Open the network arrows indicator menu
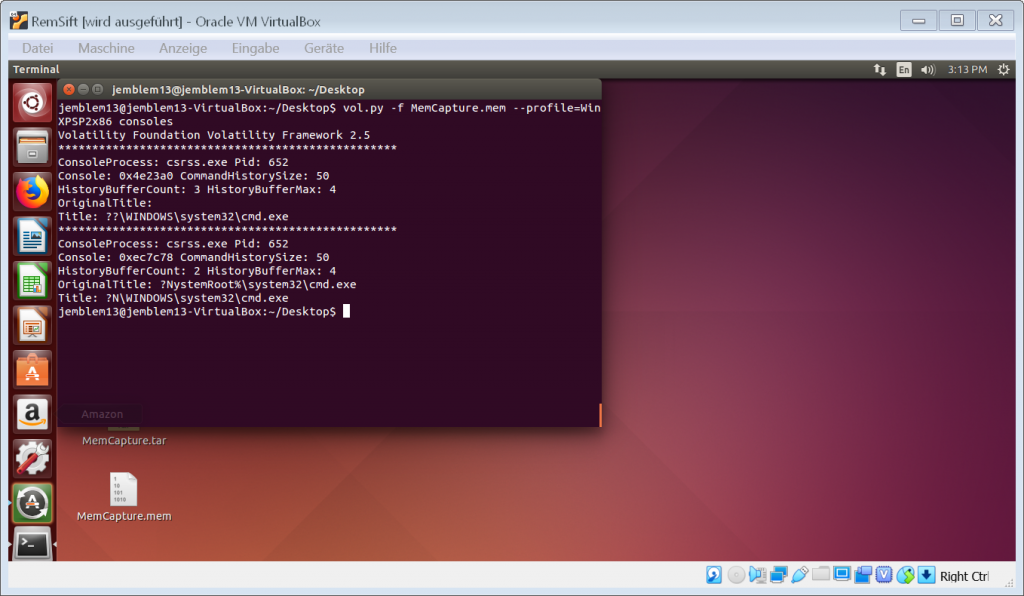Image resolution: width=1024 pixels, height=596 pixels. [x=880, y=70]
